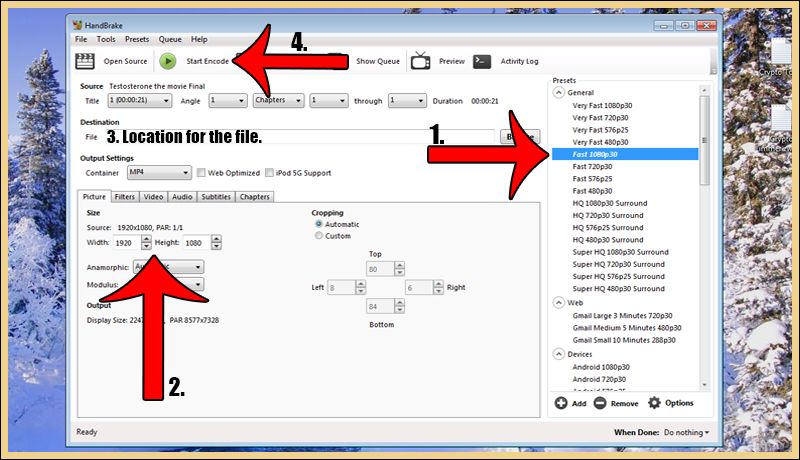This screenshot has height=460, width=800.
Task: Open the Title dropdown
Action: click(139, 100)
